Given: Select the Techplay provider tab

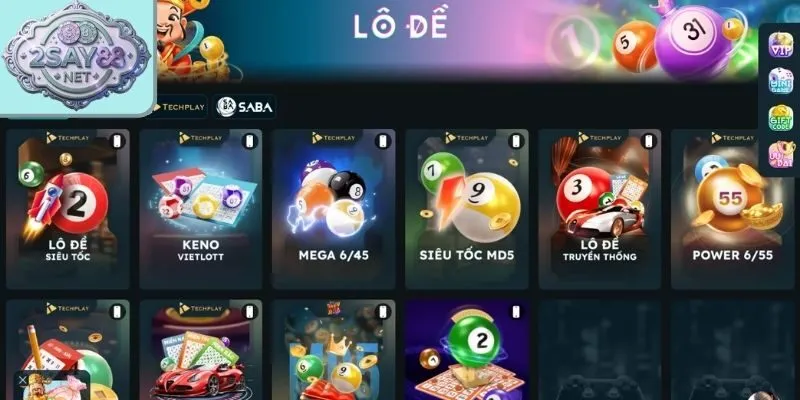Looking at the screenshot, I should pos(179,107).
